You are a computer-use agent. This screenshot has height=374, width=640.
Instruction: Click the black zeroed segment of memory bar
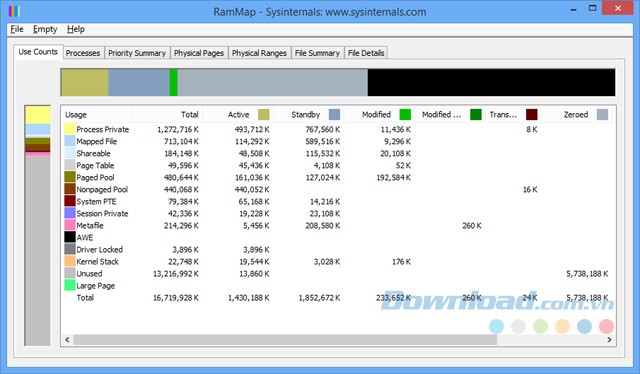point(491,82)
